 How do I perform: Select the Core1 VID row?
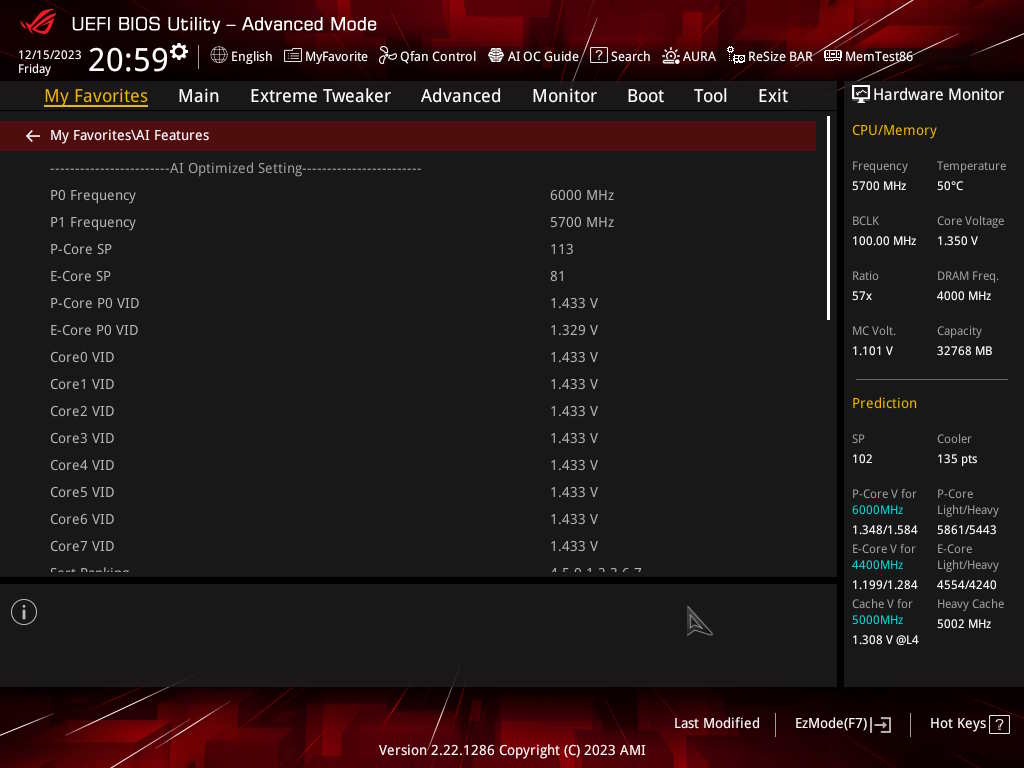pos(408,384)
